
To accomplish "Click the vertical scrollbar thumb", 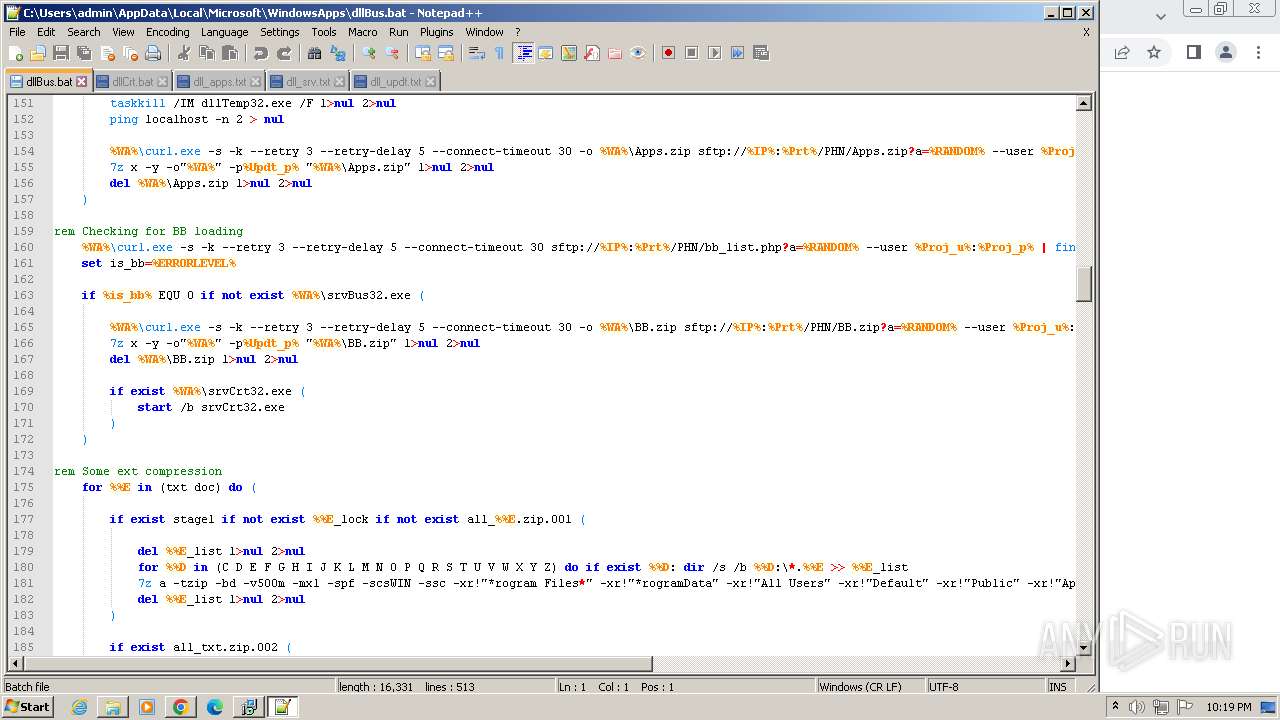I will pyautogui.click(x=1083, y=285).
